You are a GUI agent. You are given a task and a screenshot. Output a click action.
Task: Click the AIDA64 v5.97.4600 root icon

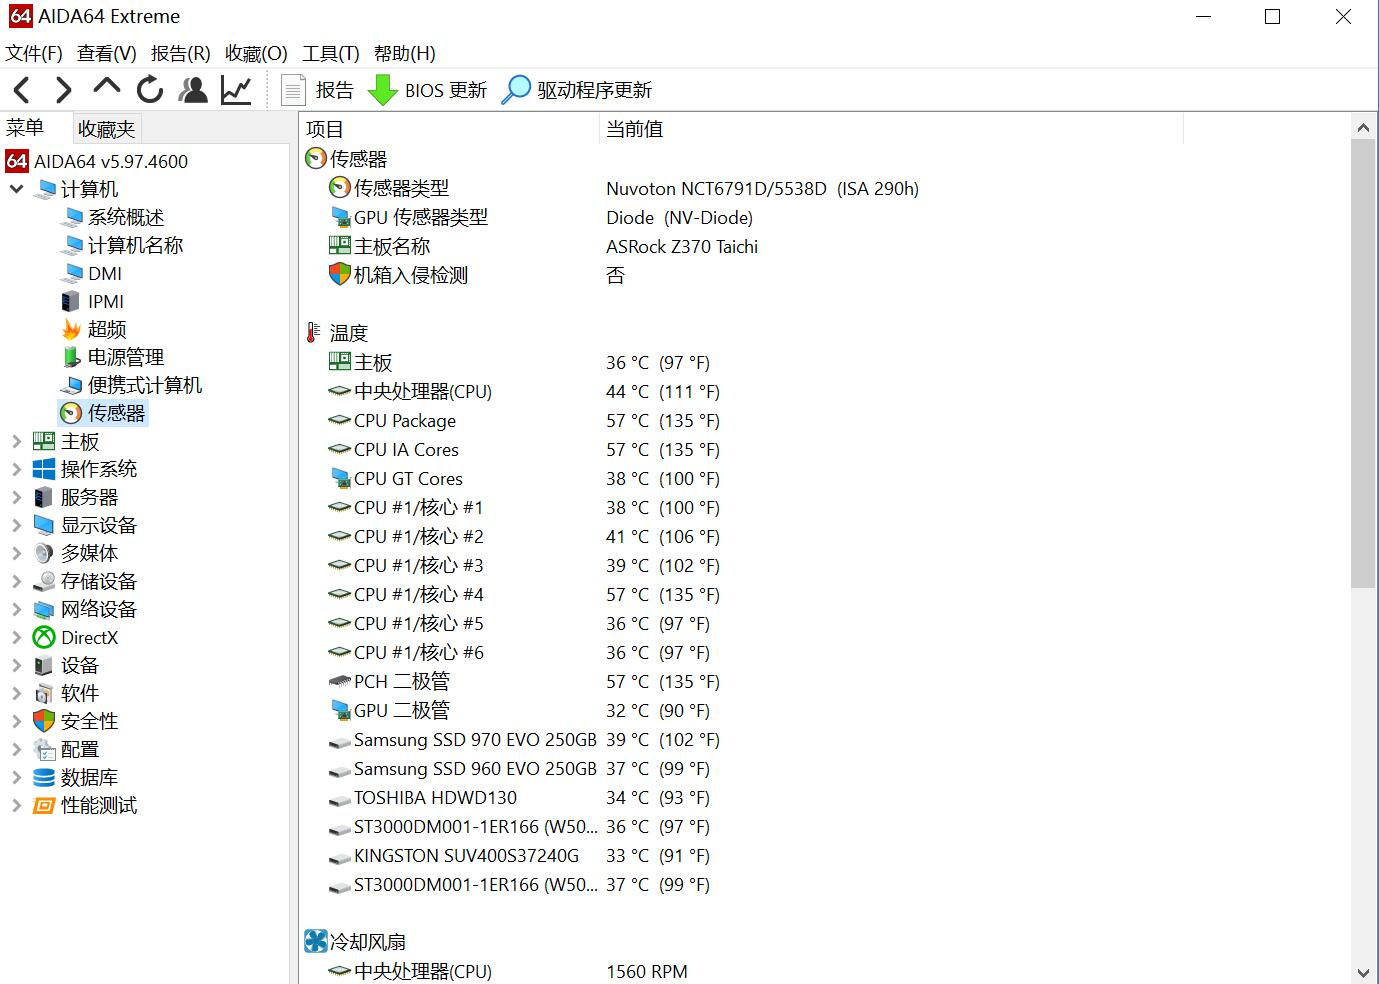(17, 161)
